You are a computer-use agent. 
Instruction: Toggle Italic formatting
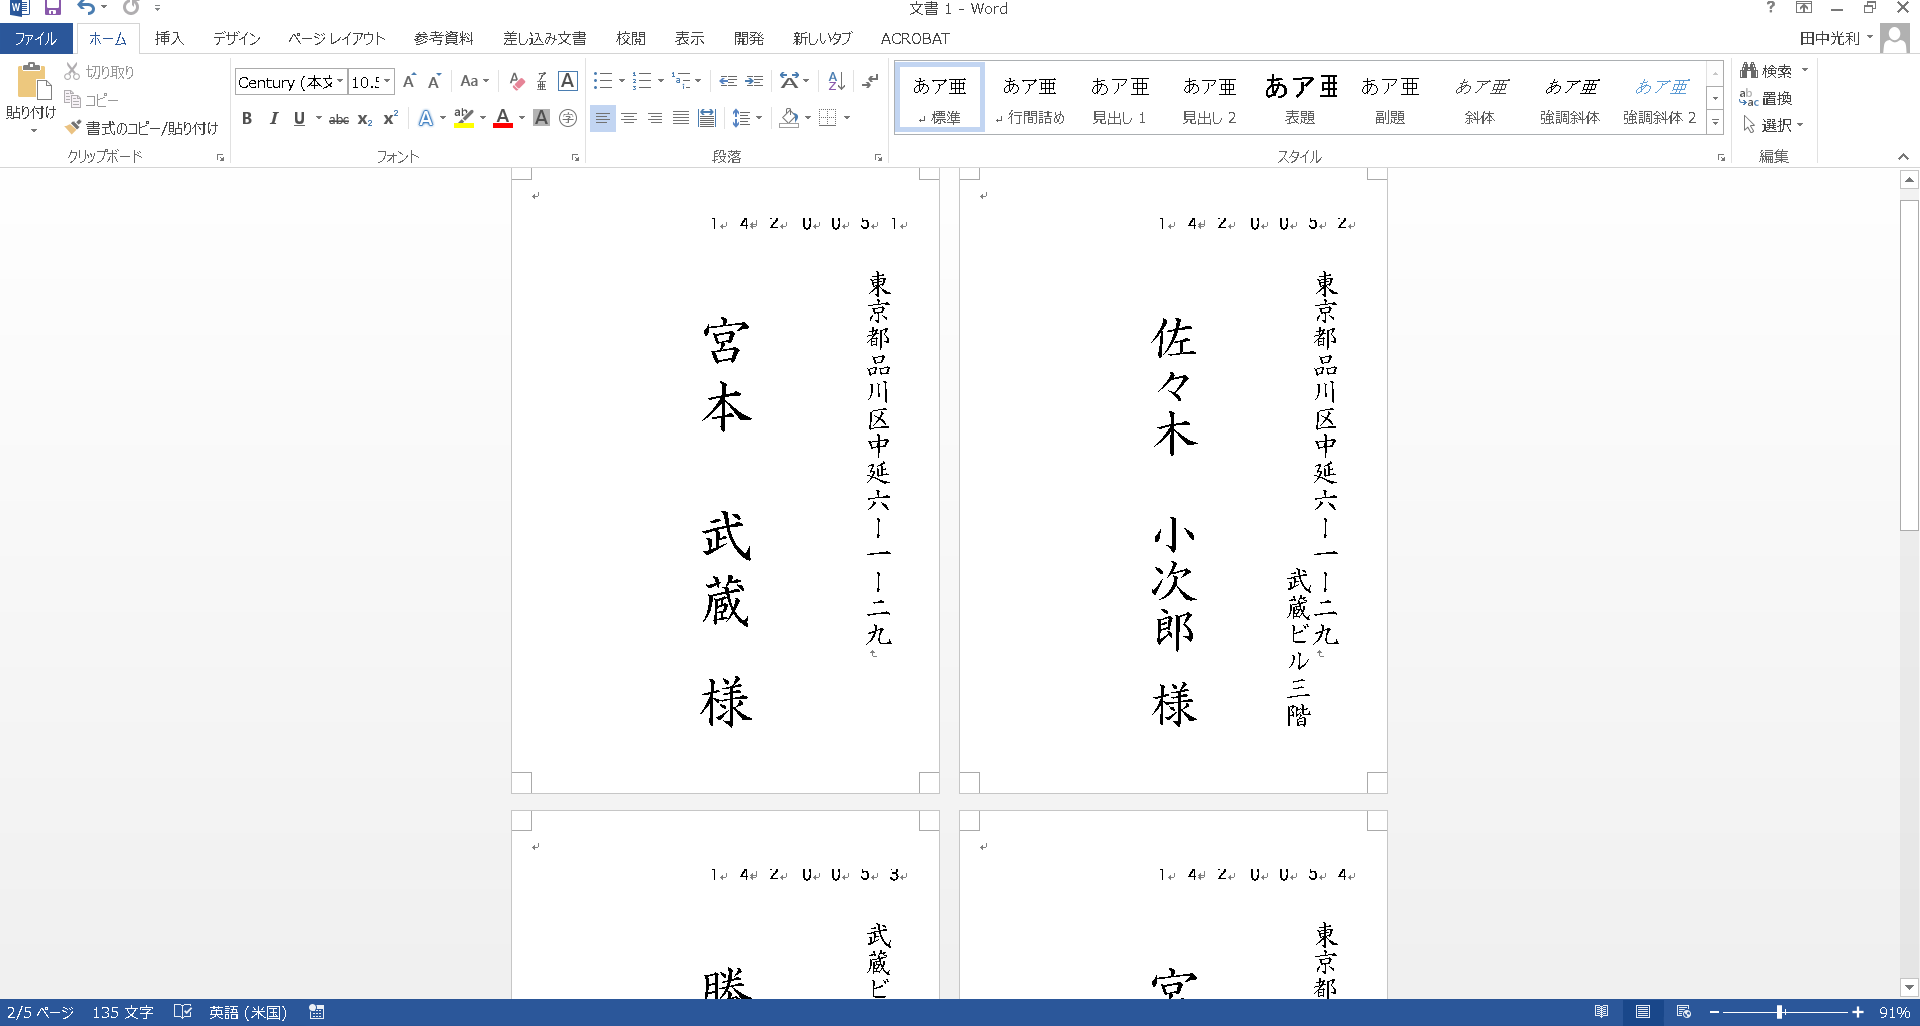[273, 118]
